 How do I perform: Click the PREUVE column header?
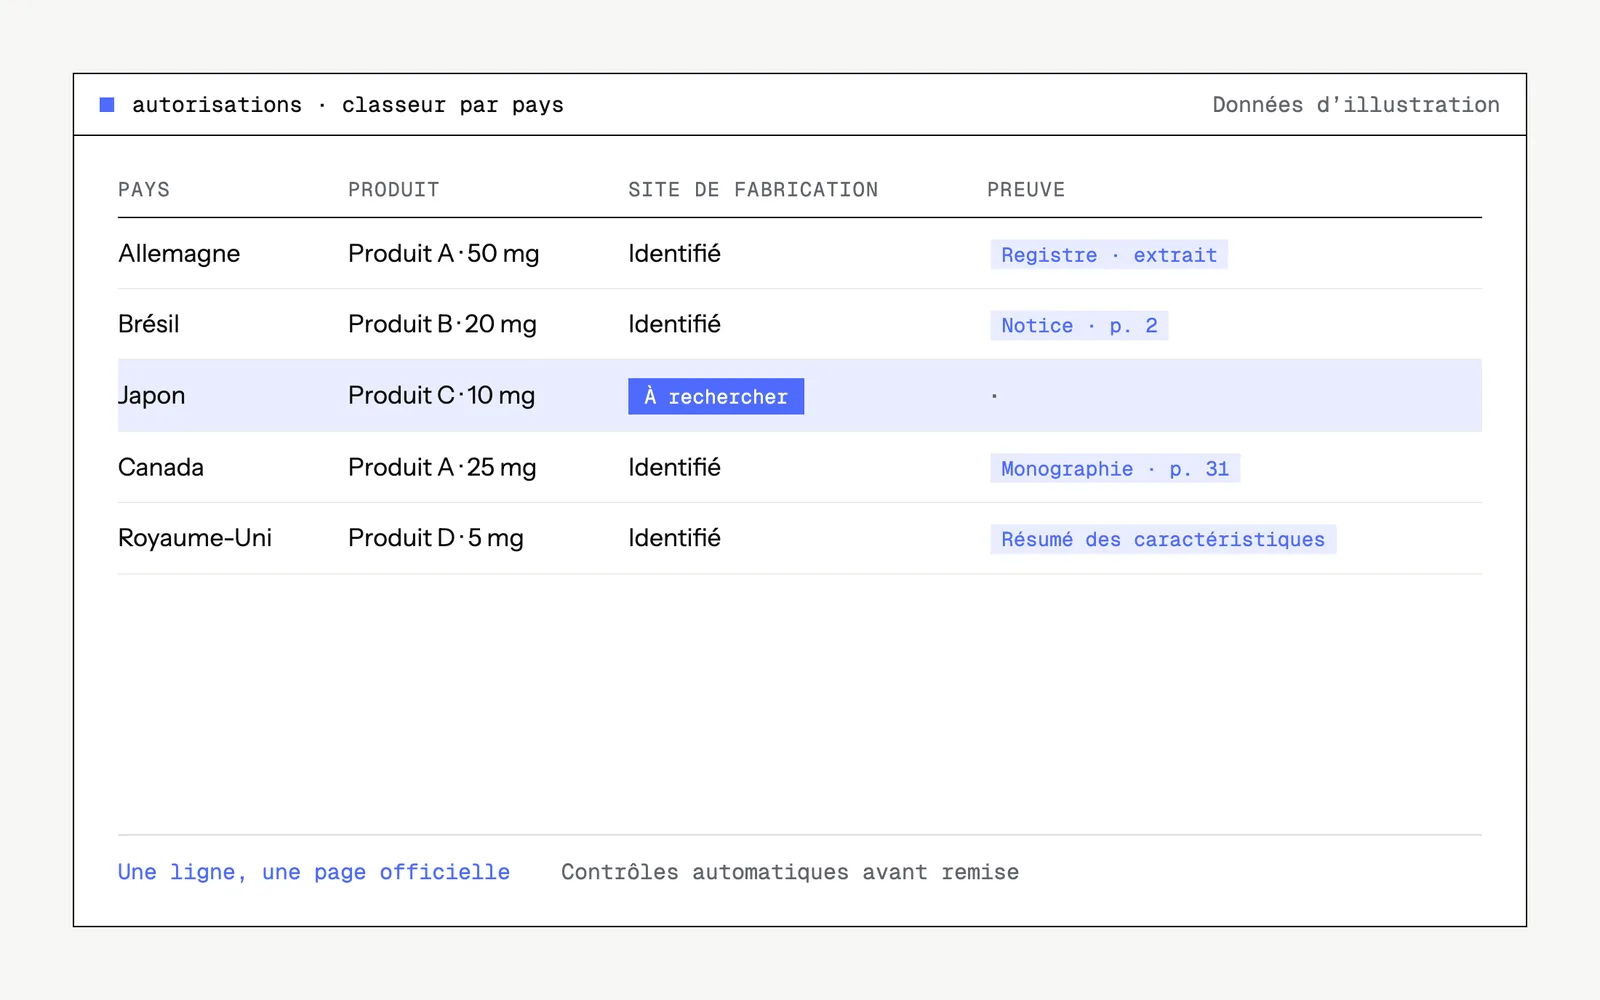pos(1026,190)
